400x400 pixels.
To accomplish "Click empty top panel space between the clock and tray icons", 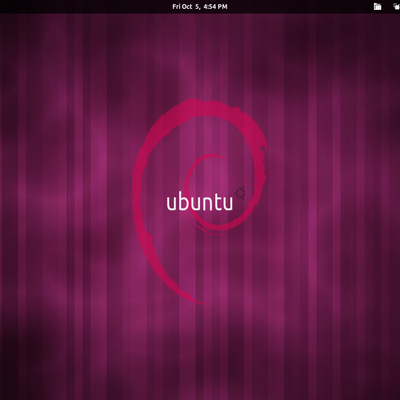I will (300, 6).
